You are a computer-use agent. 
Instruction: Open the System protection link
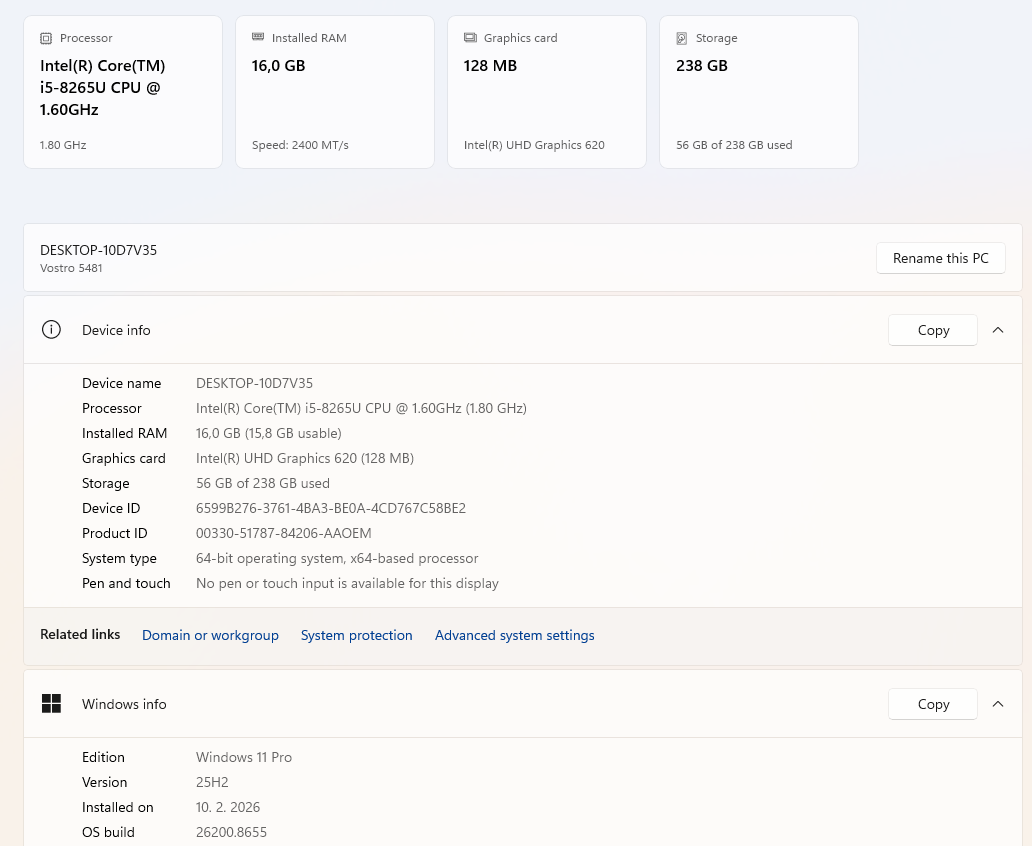357,635
